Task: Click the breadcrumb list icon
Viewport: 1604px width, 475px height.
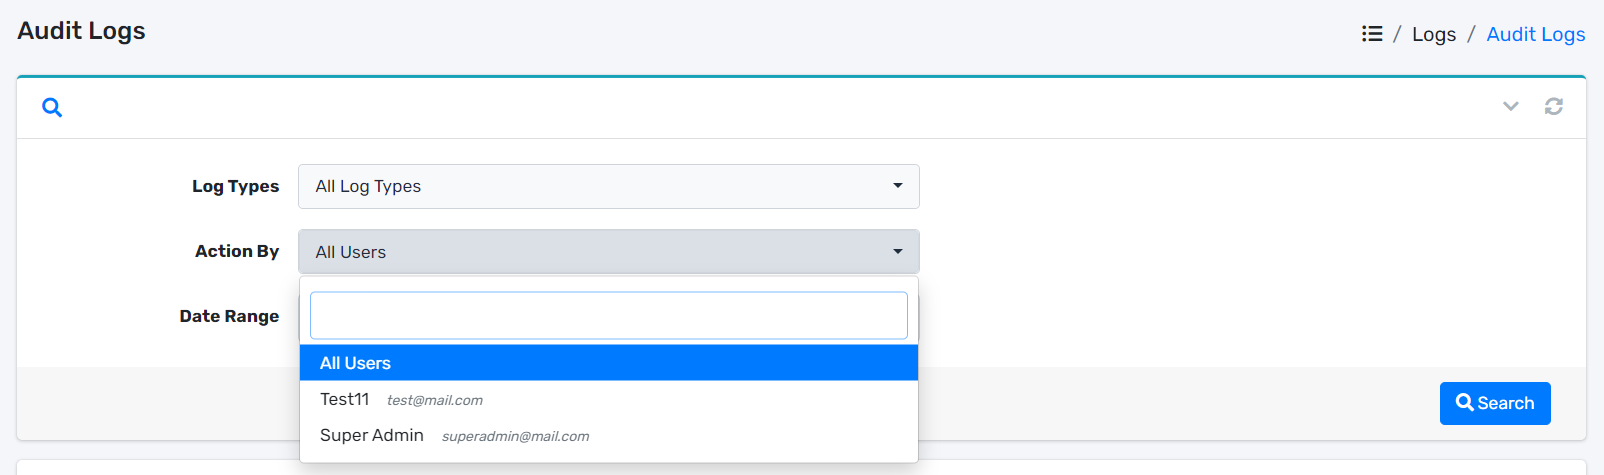Action: pos(1372,34)
